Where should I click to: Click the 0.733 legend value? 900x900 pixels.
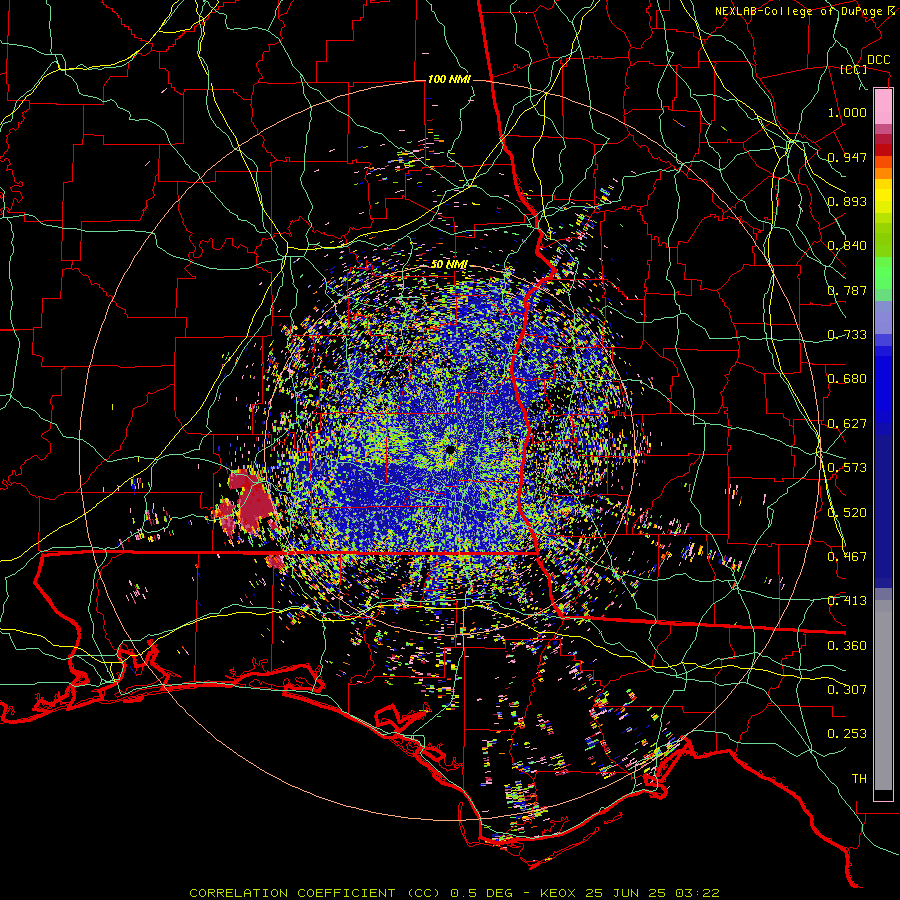[847, 335]
